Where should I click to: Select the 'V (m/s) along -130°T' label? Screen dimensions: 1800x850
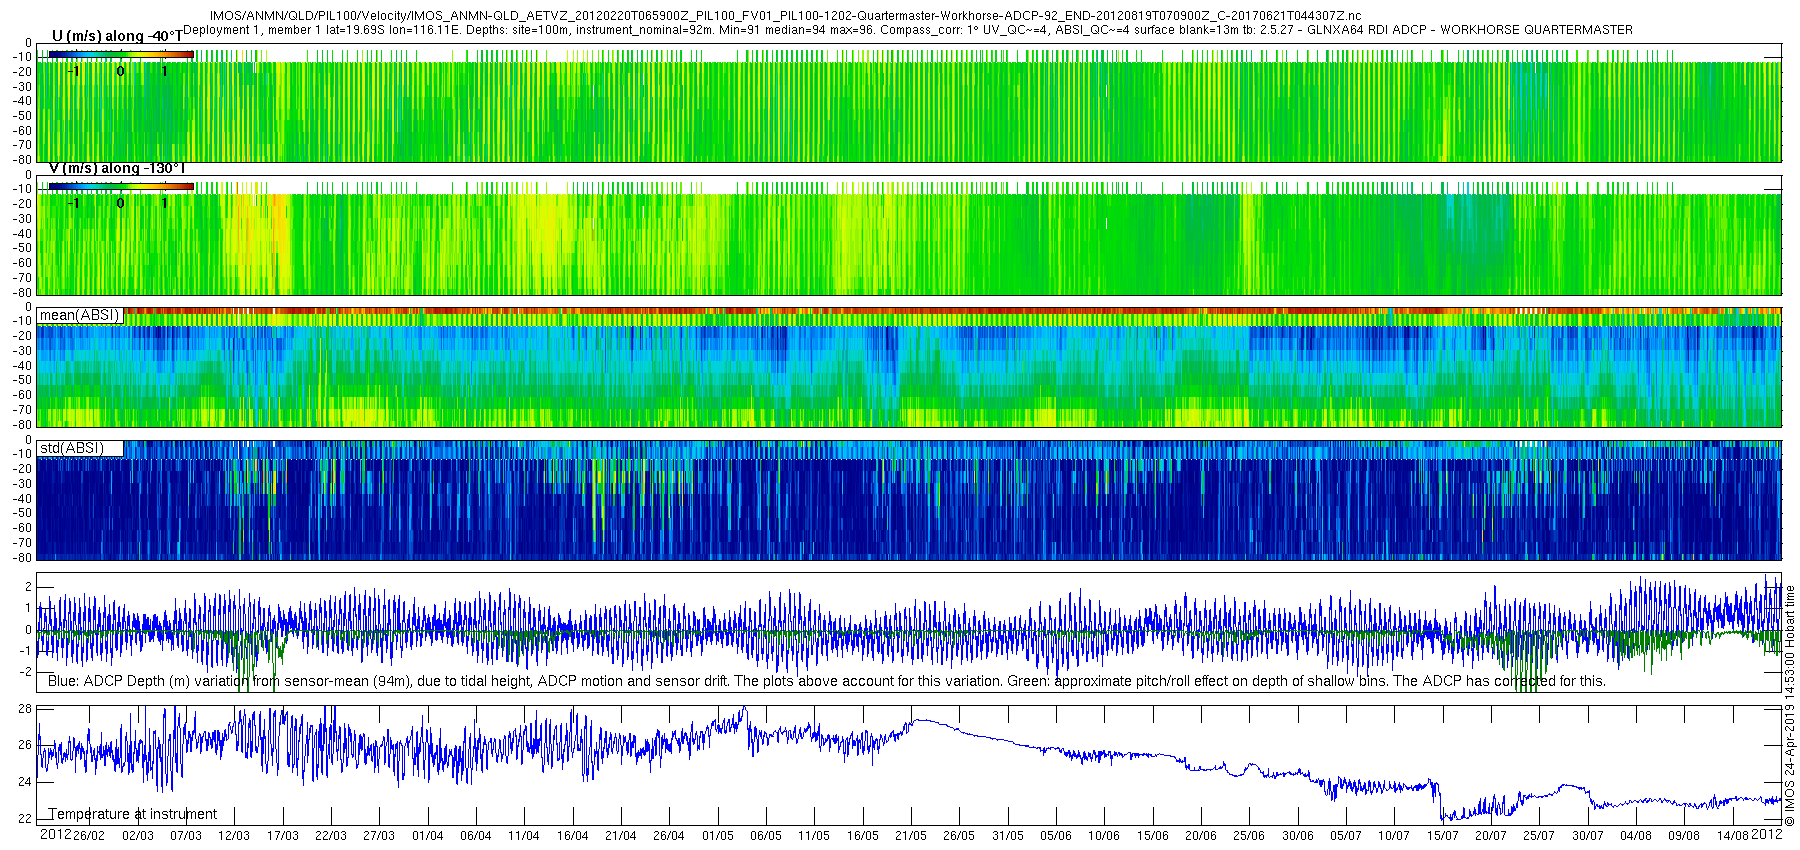[x=117, y=168]
